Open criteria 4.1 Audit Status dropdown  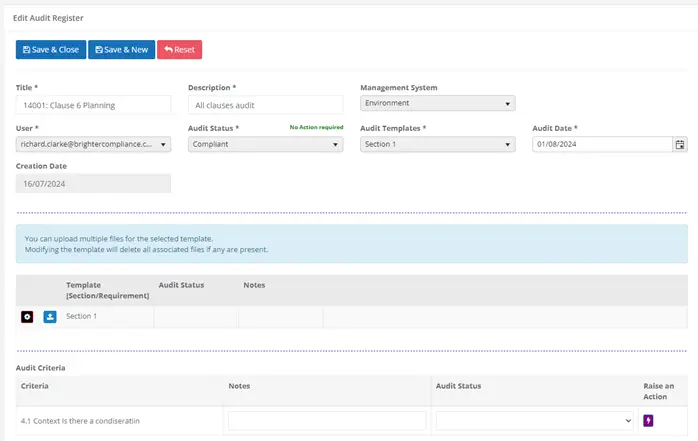[x=535, y=421]
